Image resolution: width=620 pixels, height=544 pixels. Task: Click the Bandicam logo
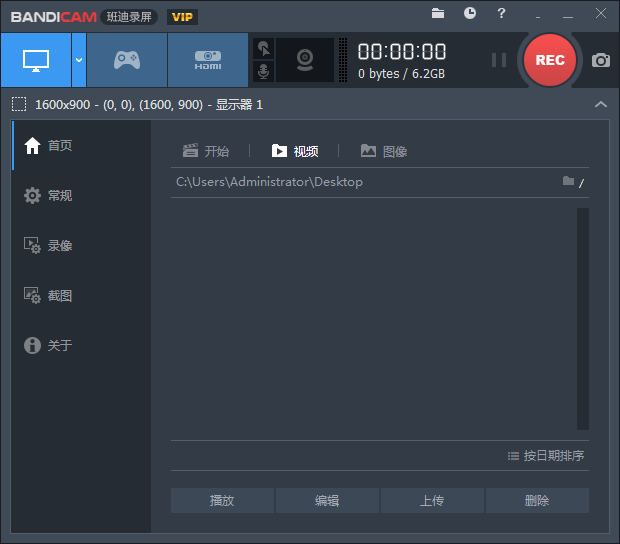tap(53, 17)
